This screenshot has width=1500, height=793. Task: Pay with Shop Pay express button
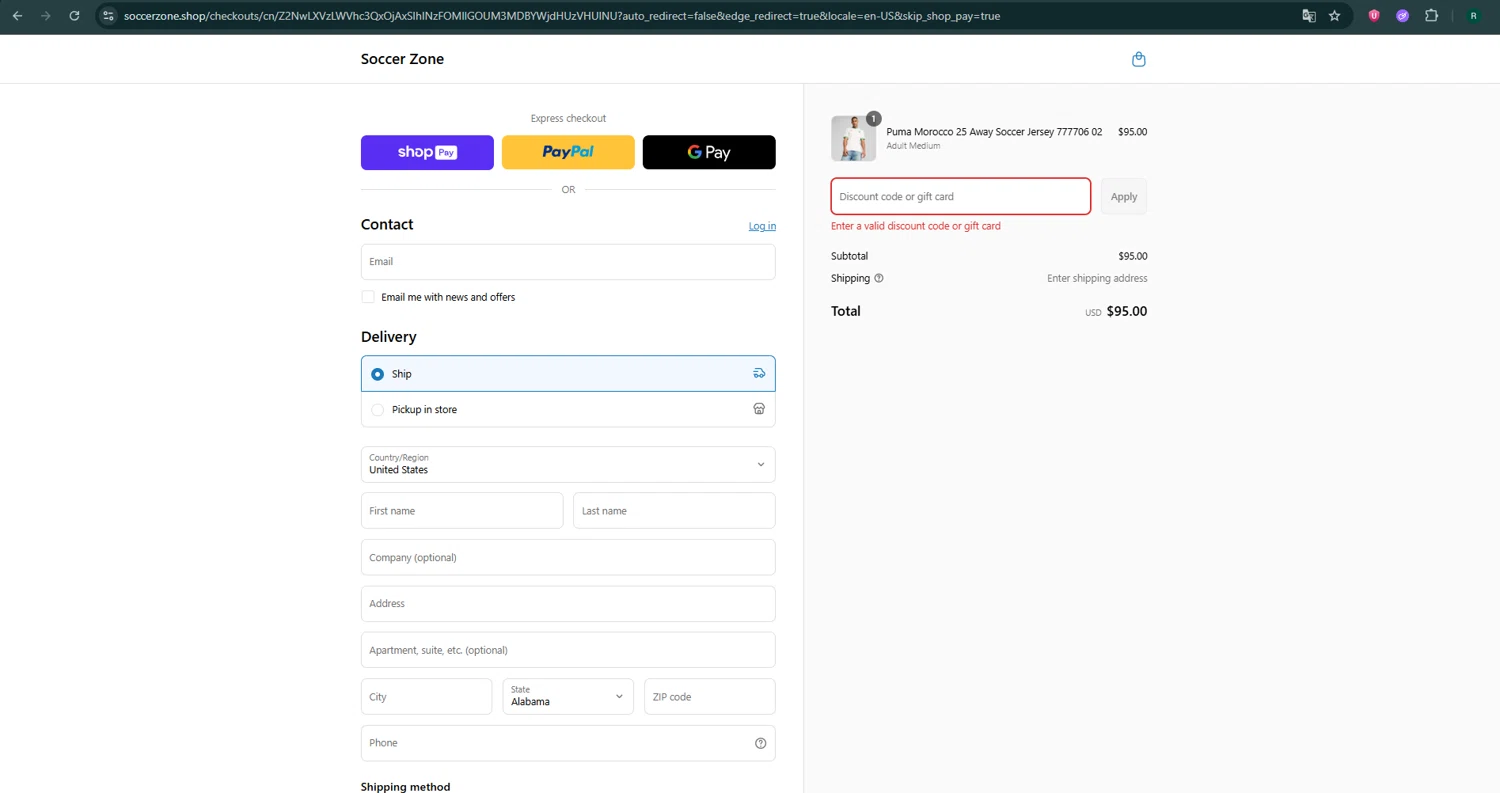pyautogui.click(x=427, y=152)
